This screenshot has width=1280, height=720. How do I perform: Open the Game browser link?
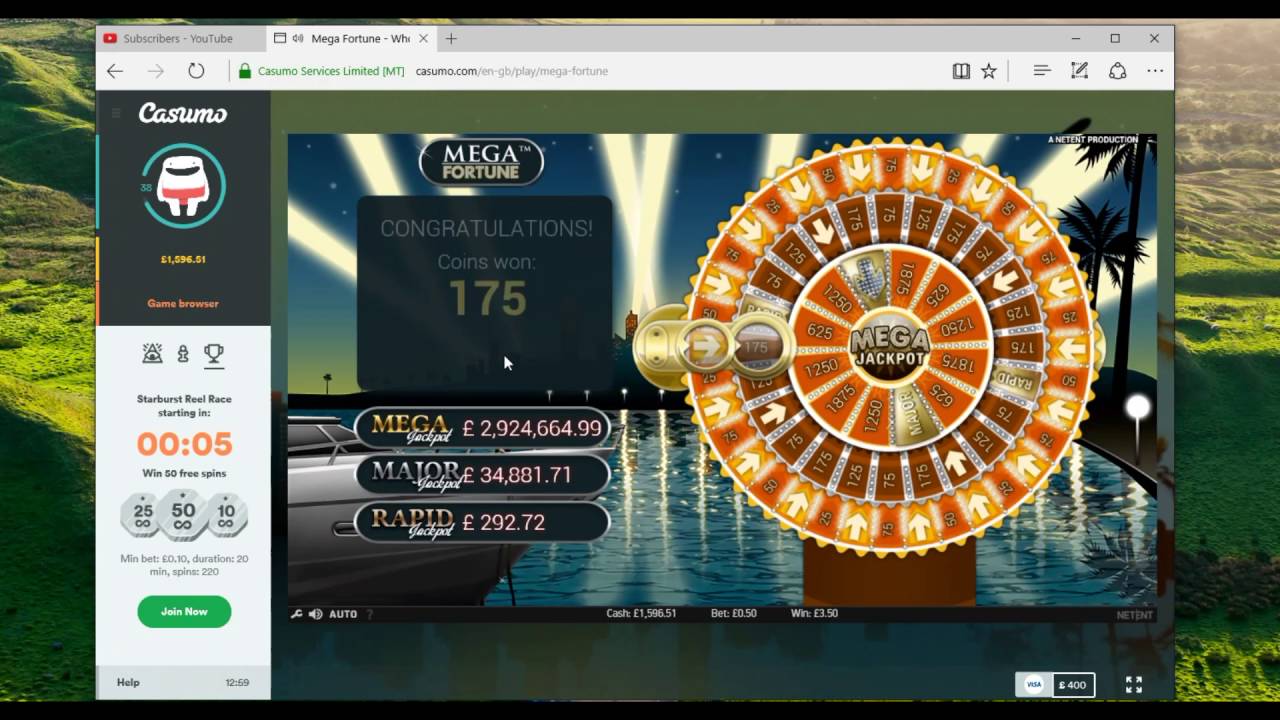tap(183, 304)
